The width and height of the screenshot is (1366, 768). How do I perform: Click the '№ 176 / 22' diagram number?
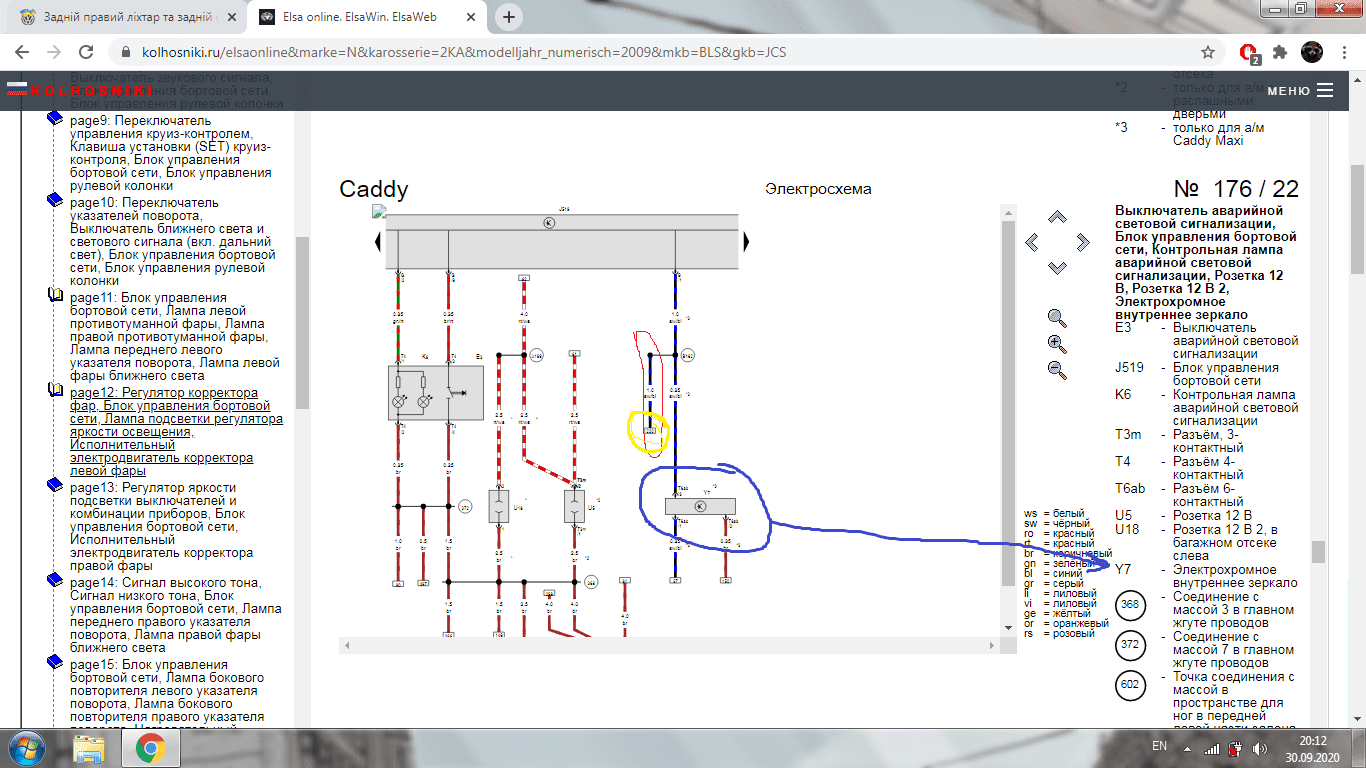pyautogui.click(x=1235, y=189)
